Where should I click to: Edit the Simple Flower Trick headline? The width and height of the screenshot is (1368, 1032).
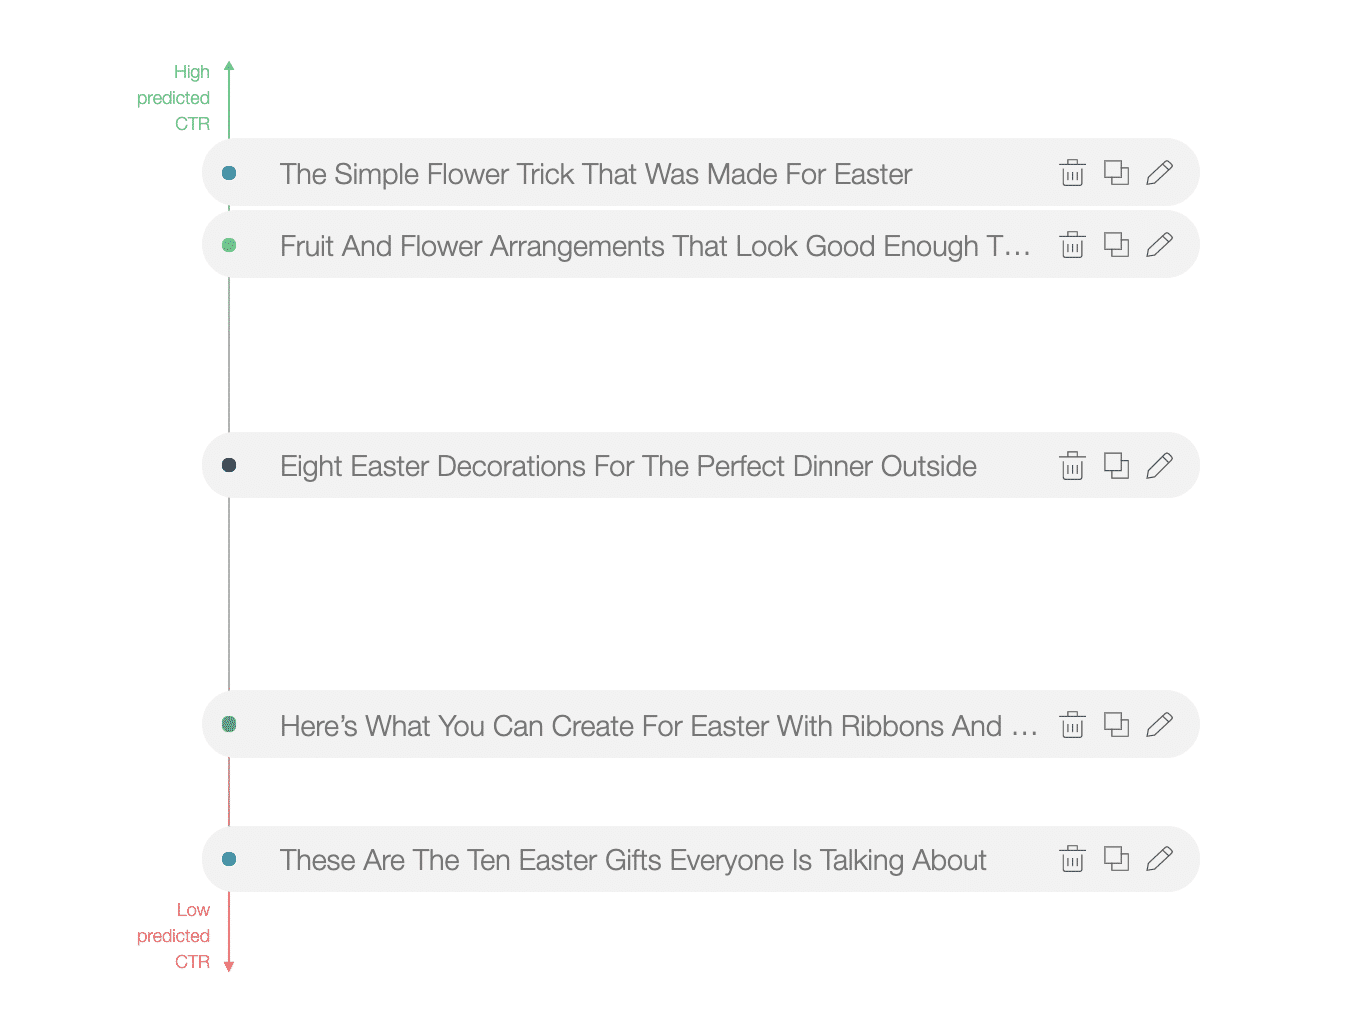pyautogui.click(x=1159, y=173)
